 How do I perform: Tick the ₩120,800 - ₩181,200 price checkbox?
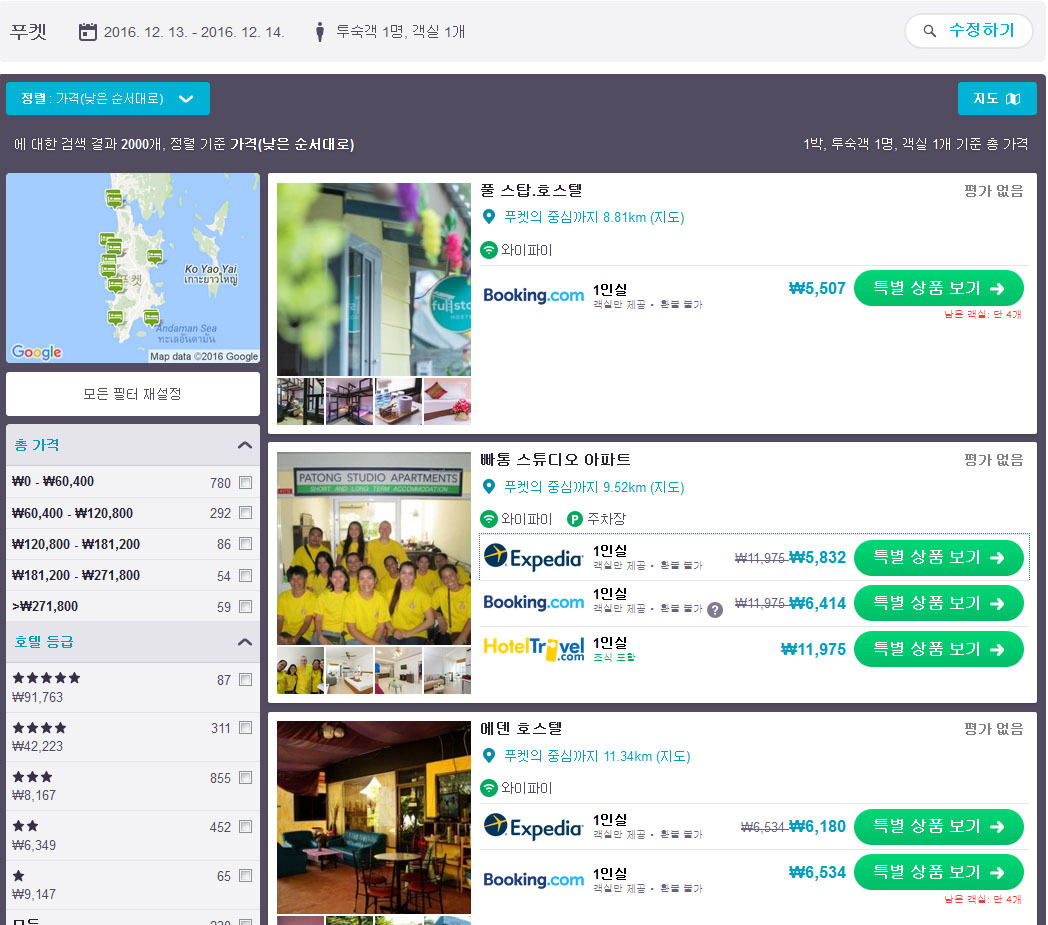click(245, 543)
